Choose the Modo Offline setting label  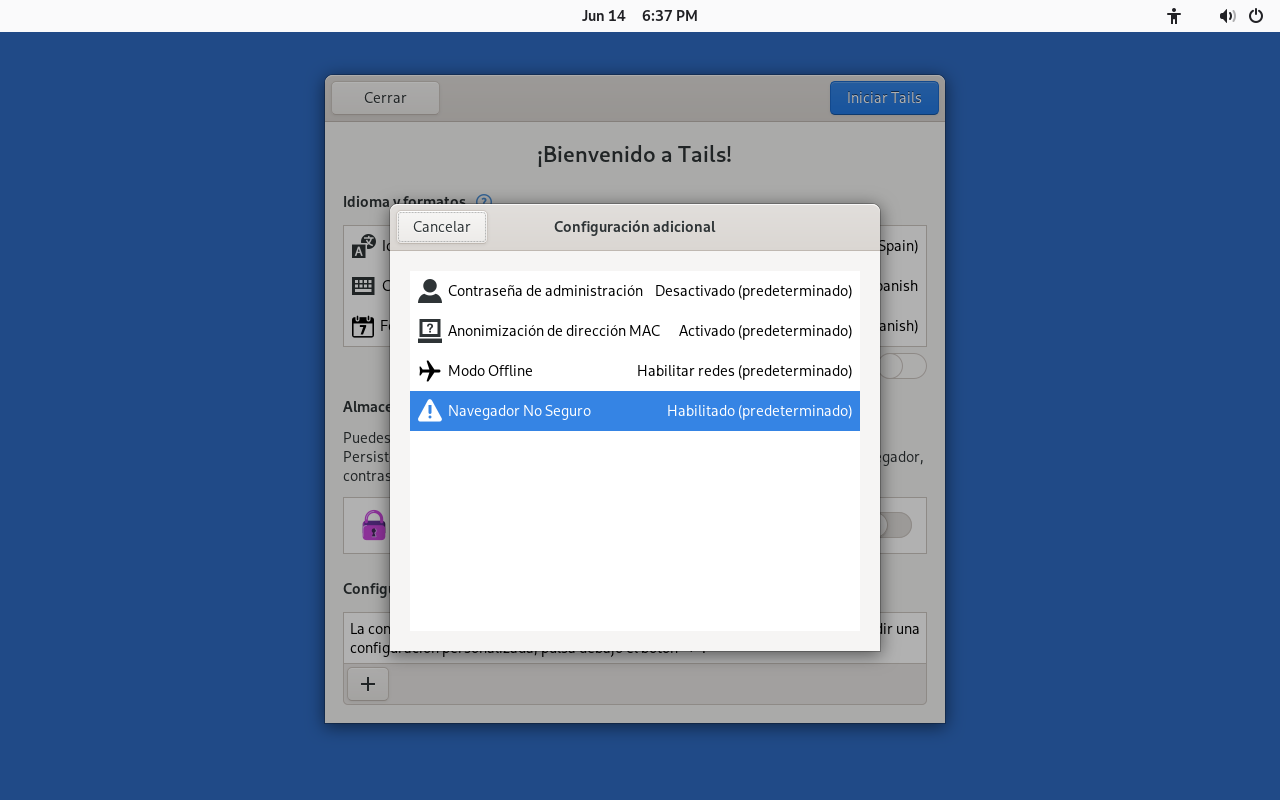[x=490, y=371]
